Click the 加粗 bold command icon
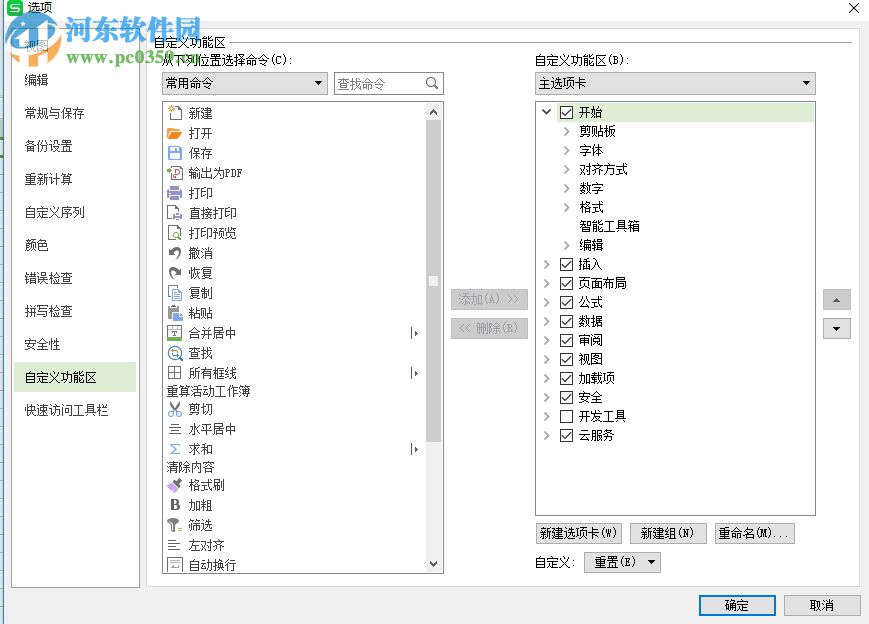The height and width of the screenshot is (624, 869). 175,506
